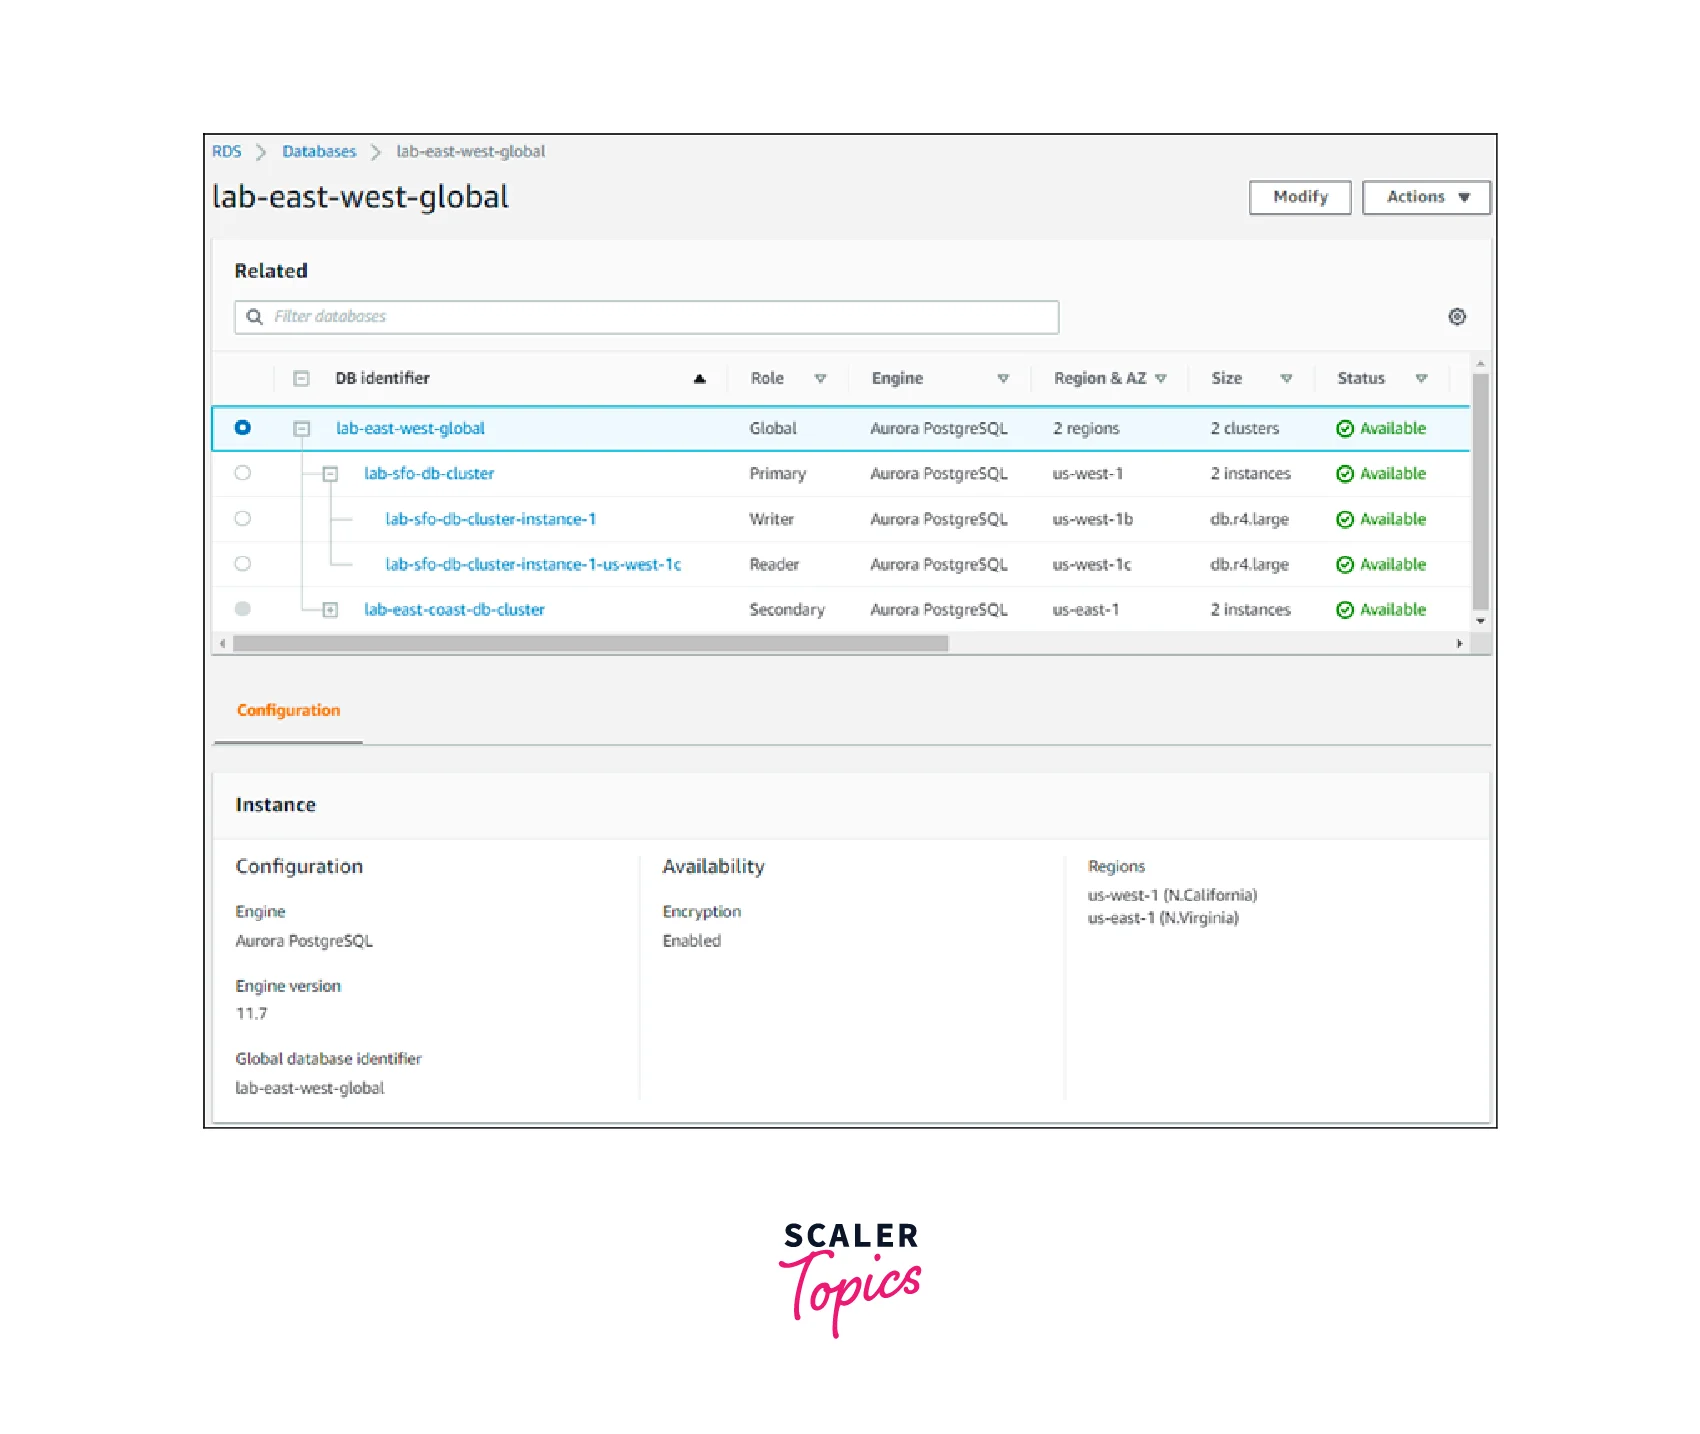
Task: Open table settings gear icon
Action: [1457, 317]
